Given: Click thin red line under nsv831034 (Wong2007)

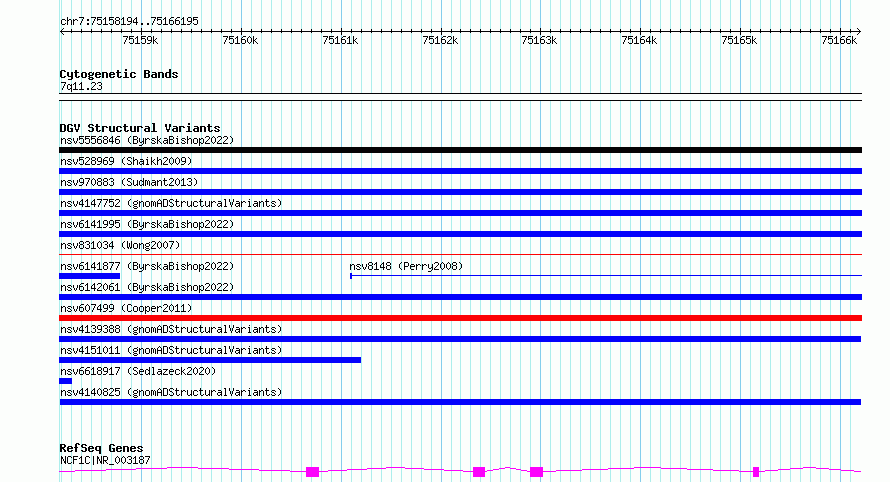Looking at the screenshot, I should (x=460, y=254).
